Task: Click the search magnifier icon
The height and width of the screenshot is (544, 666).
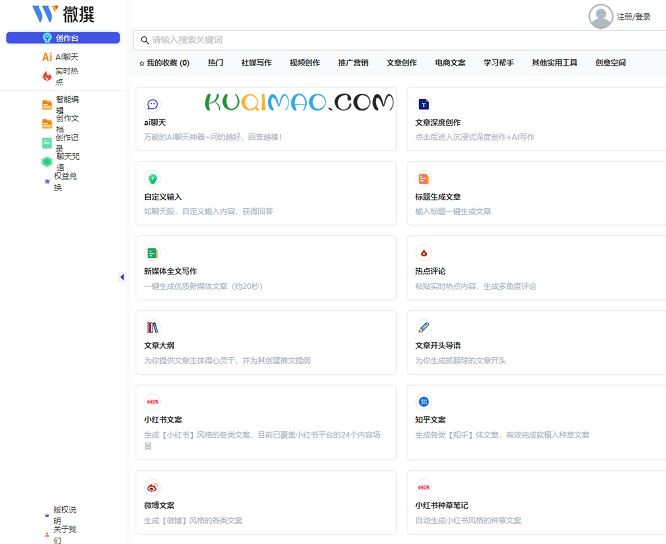Action: pyautogui.click(x=145, y=40)
